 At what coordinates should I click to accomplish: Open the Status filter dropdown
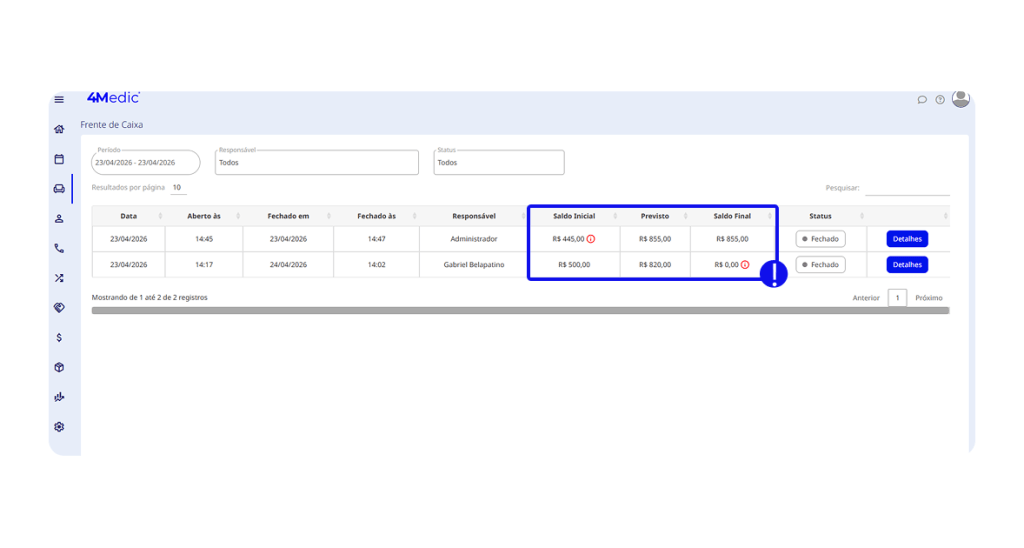click(498, 163)
